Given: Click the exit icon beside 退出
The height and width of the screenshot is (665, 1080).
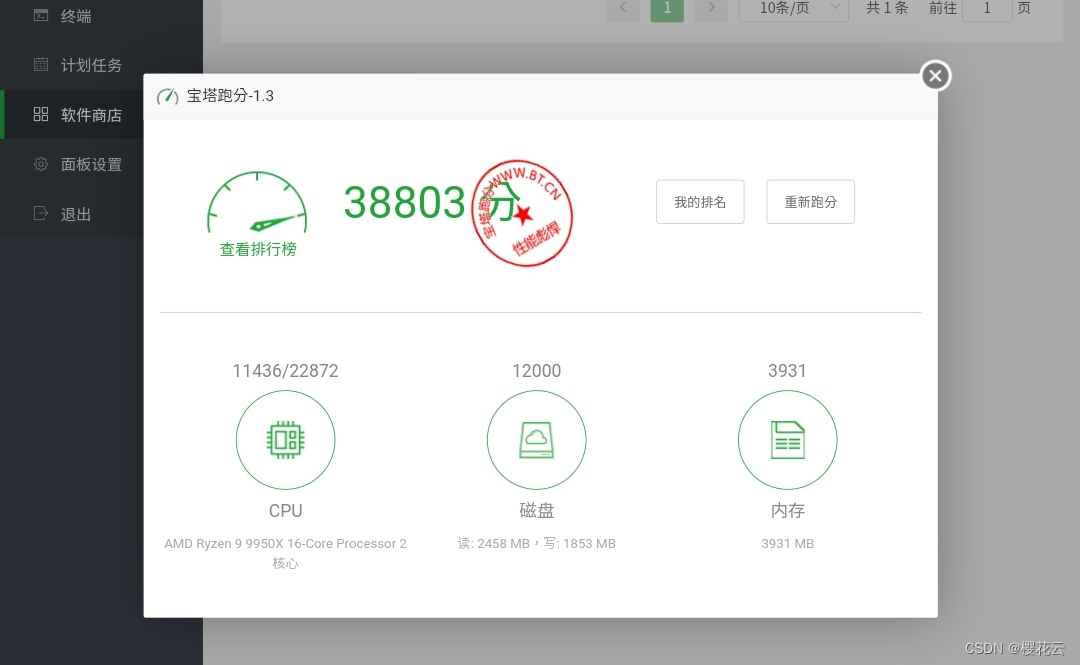Looking at the screenshot, I should (x=41, y=214).
